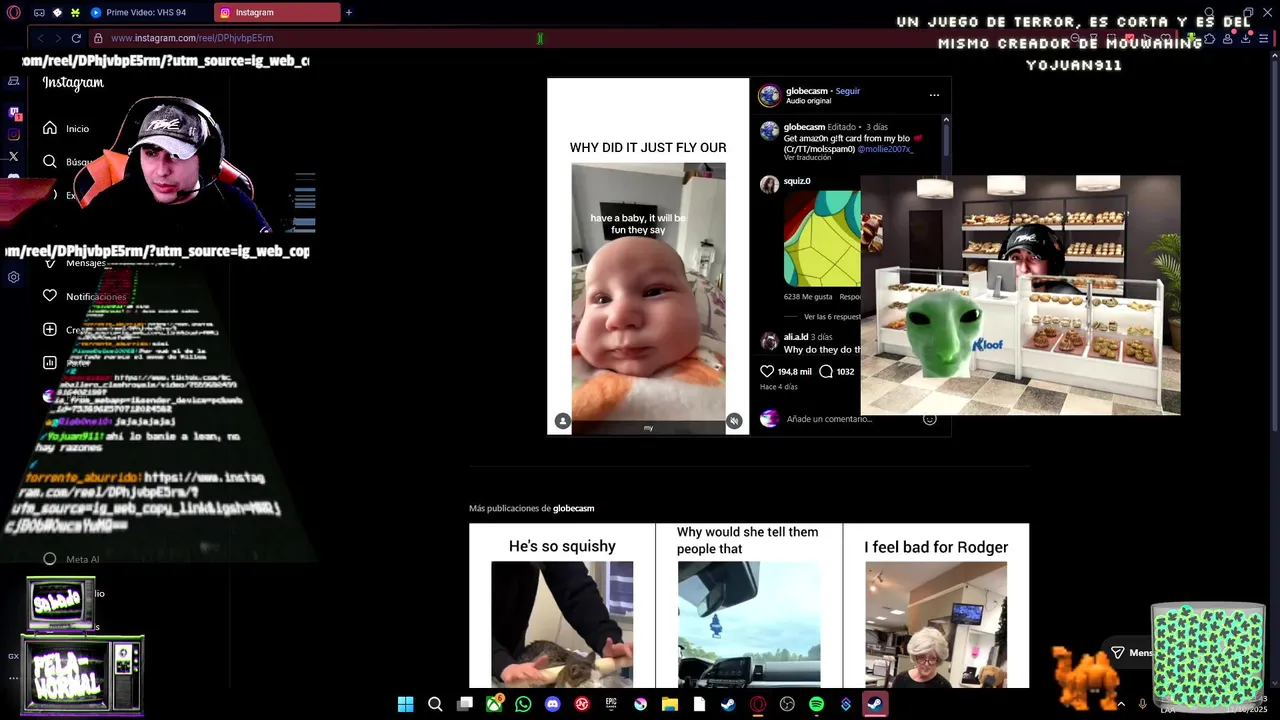Open Discord from taskbar
Image resolution: width=1280 pixels, height=720 pixels.
(x=553, y=704)
